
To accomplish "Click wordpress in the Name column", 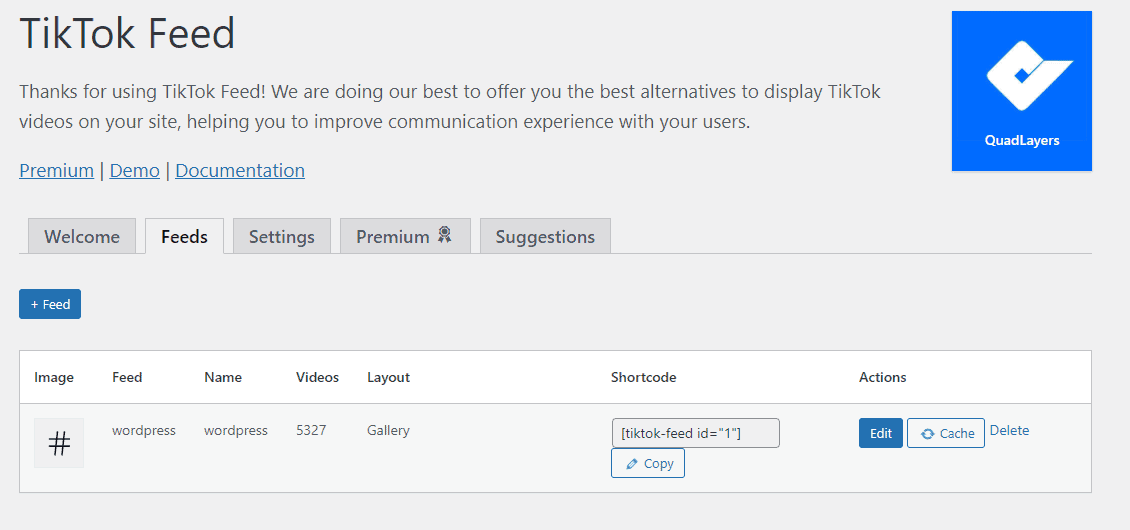I will coord(236,430).
